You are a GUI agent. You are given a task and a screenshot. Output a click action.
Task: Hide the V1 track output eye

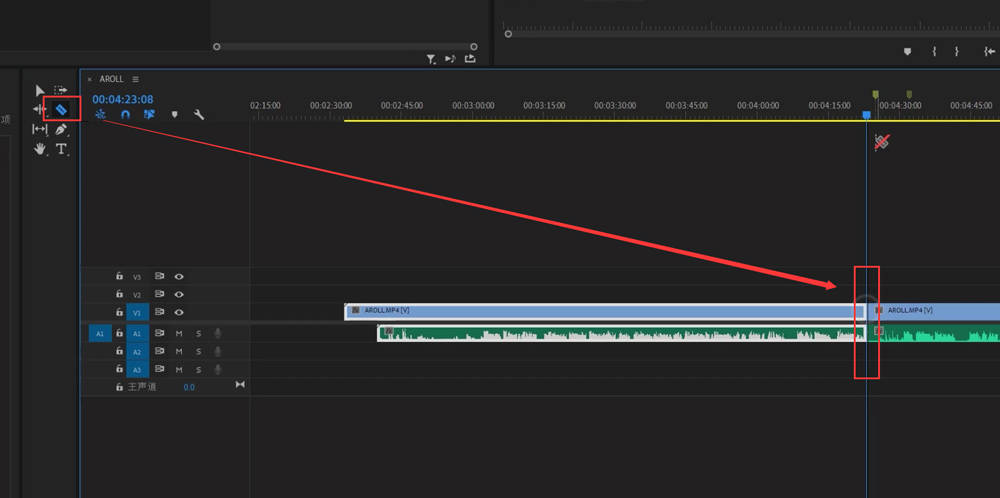[x=179, y=312]
